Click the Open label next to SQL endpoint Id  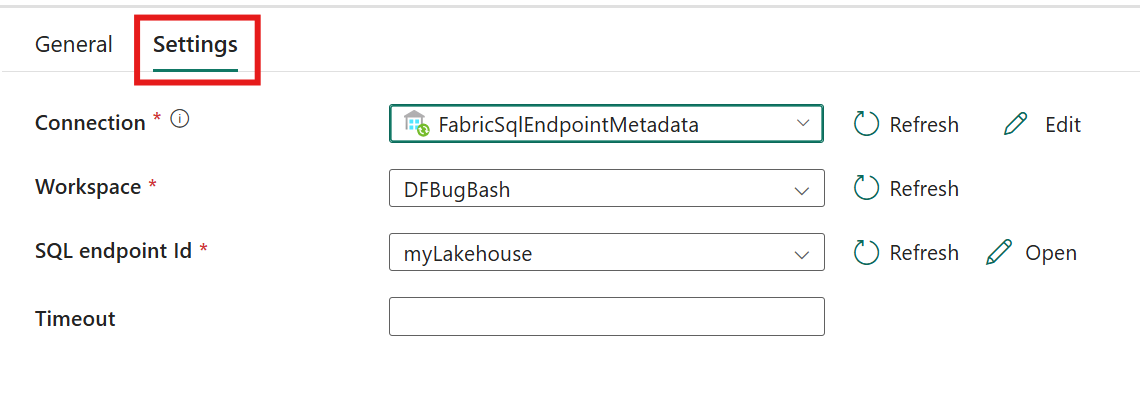pyautogui.click(x=1051, y=253)
